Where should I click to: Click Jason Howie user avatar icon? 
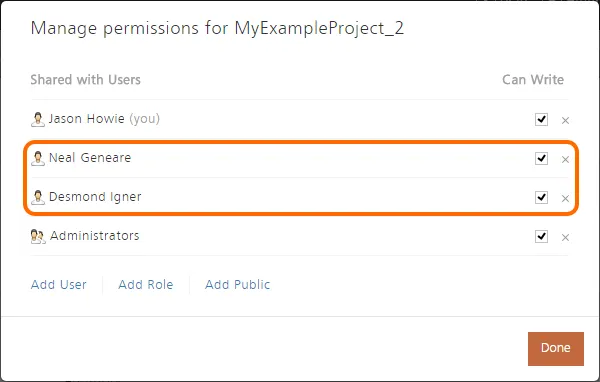pyautogui.click(x=38, y=119)
